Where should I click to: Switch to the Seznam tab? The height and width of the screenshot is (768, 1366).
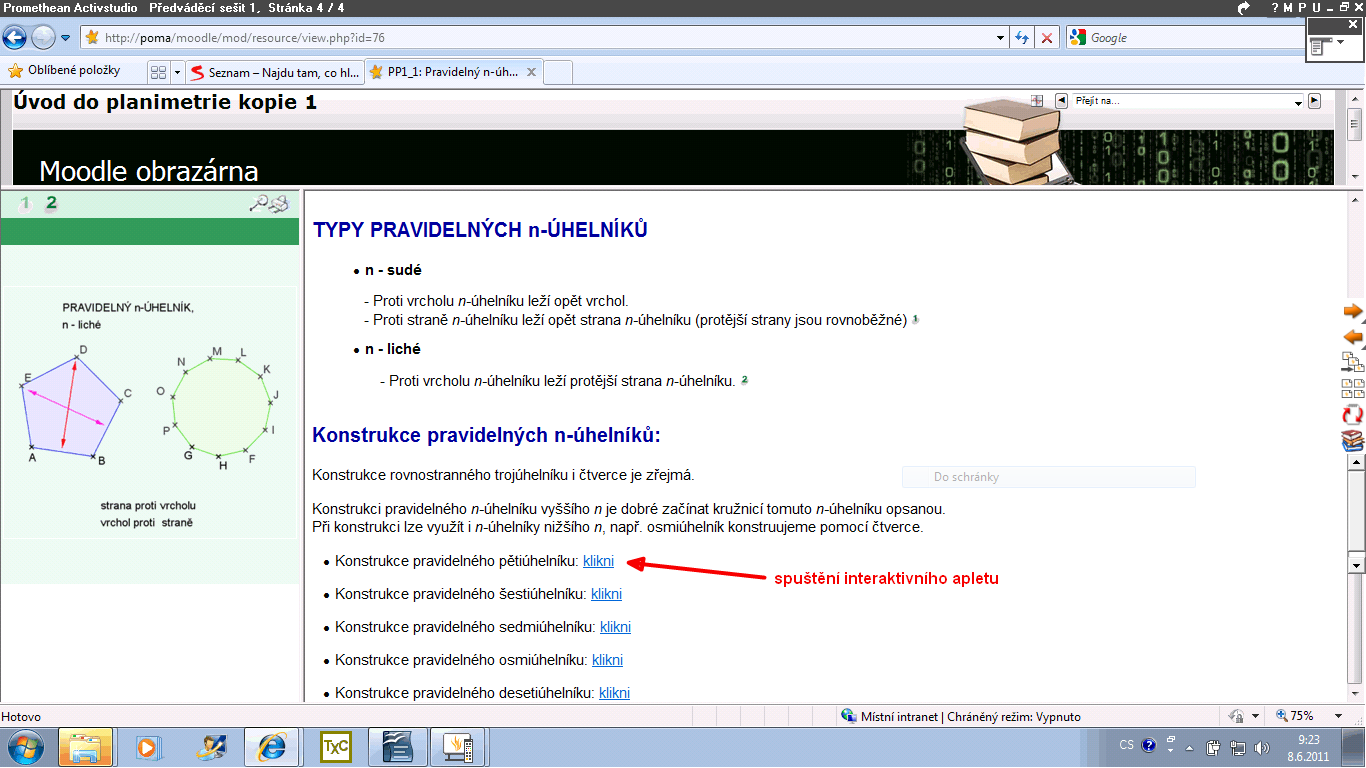point(275,72)
